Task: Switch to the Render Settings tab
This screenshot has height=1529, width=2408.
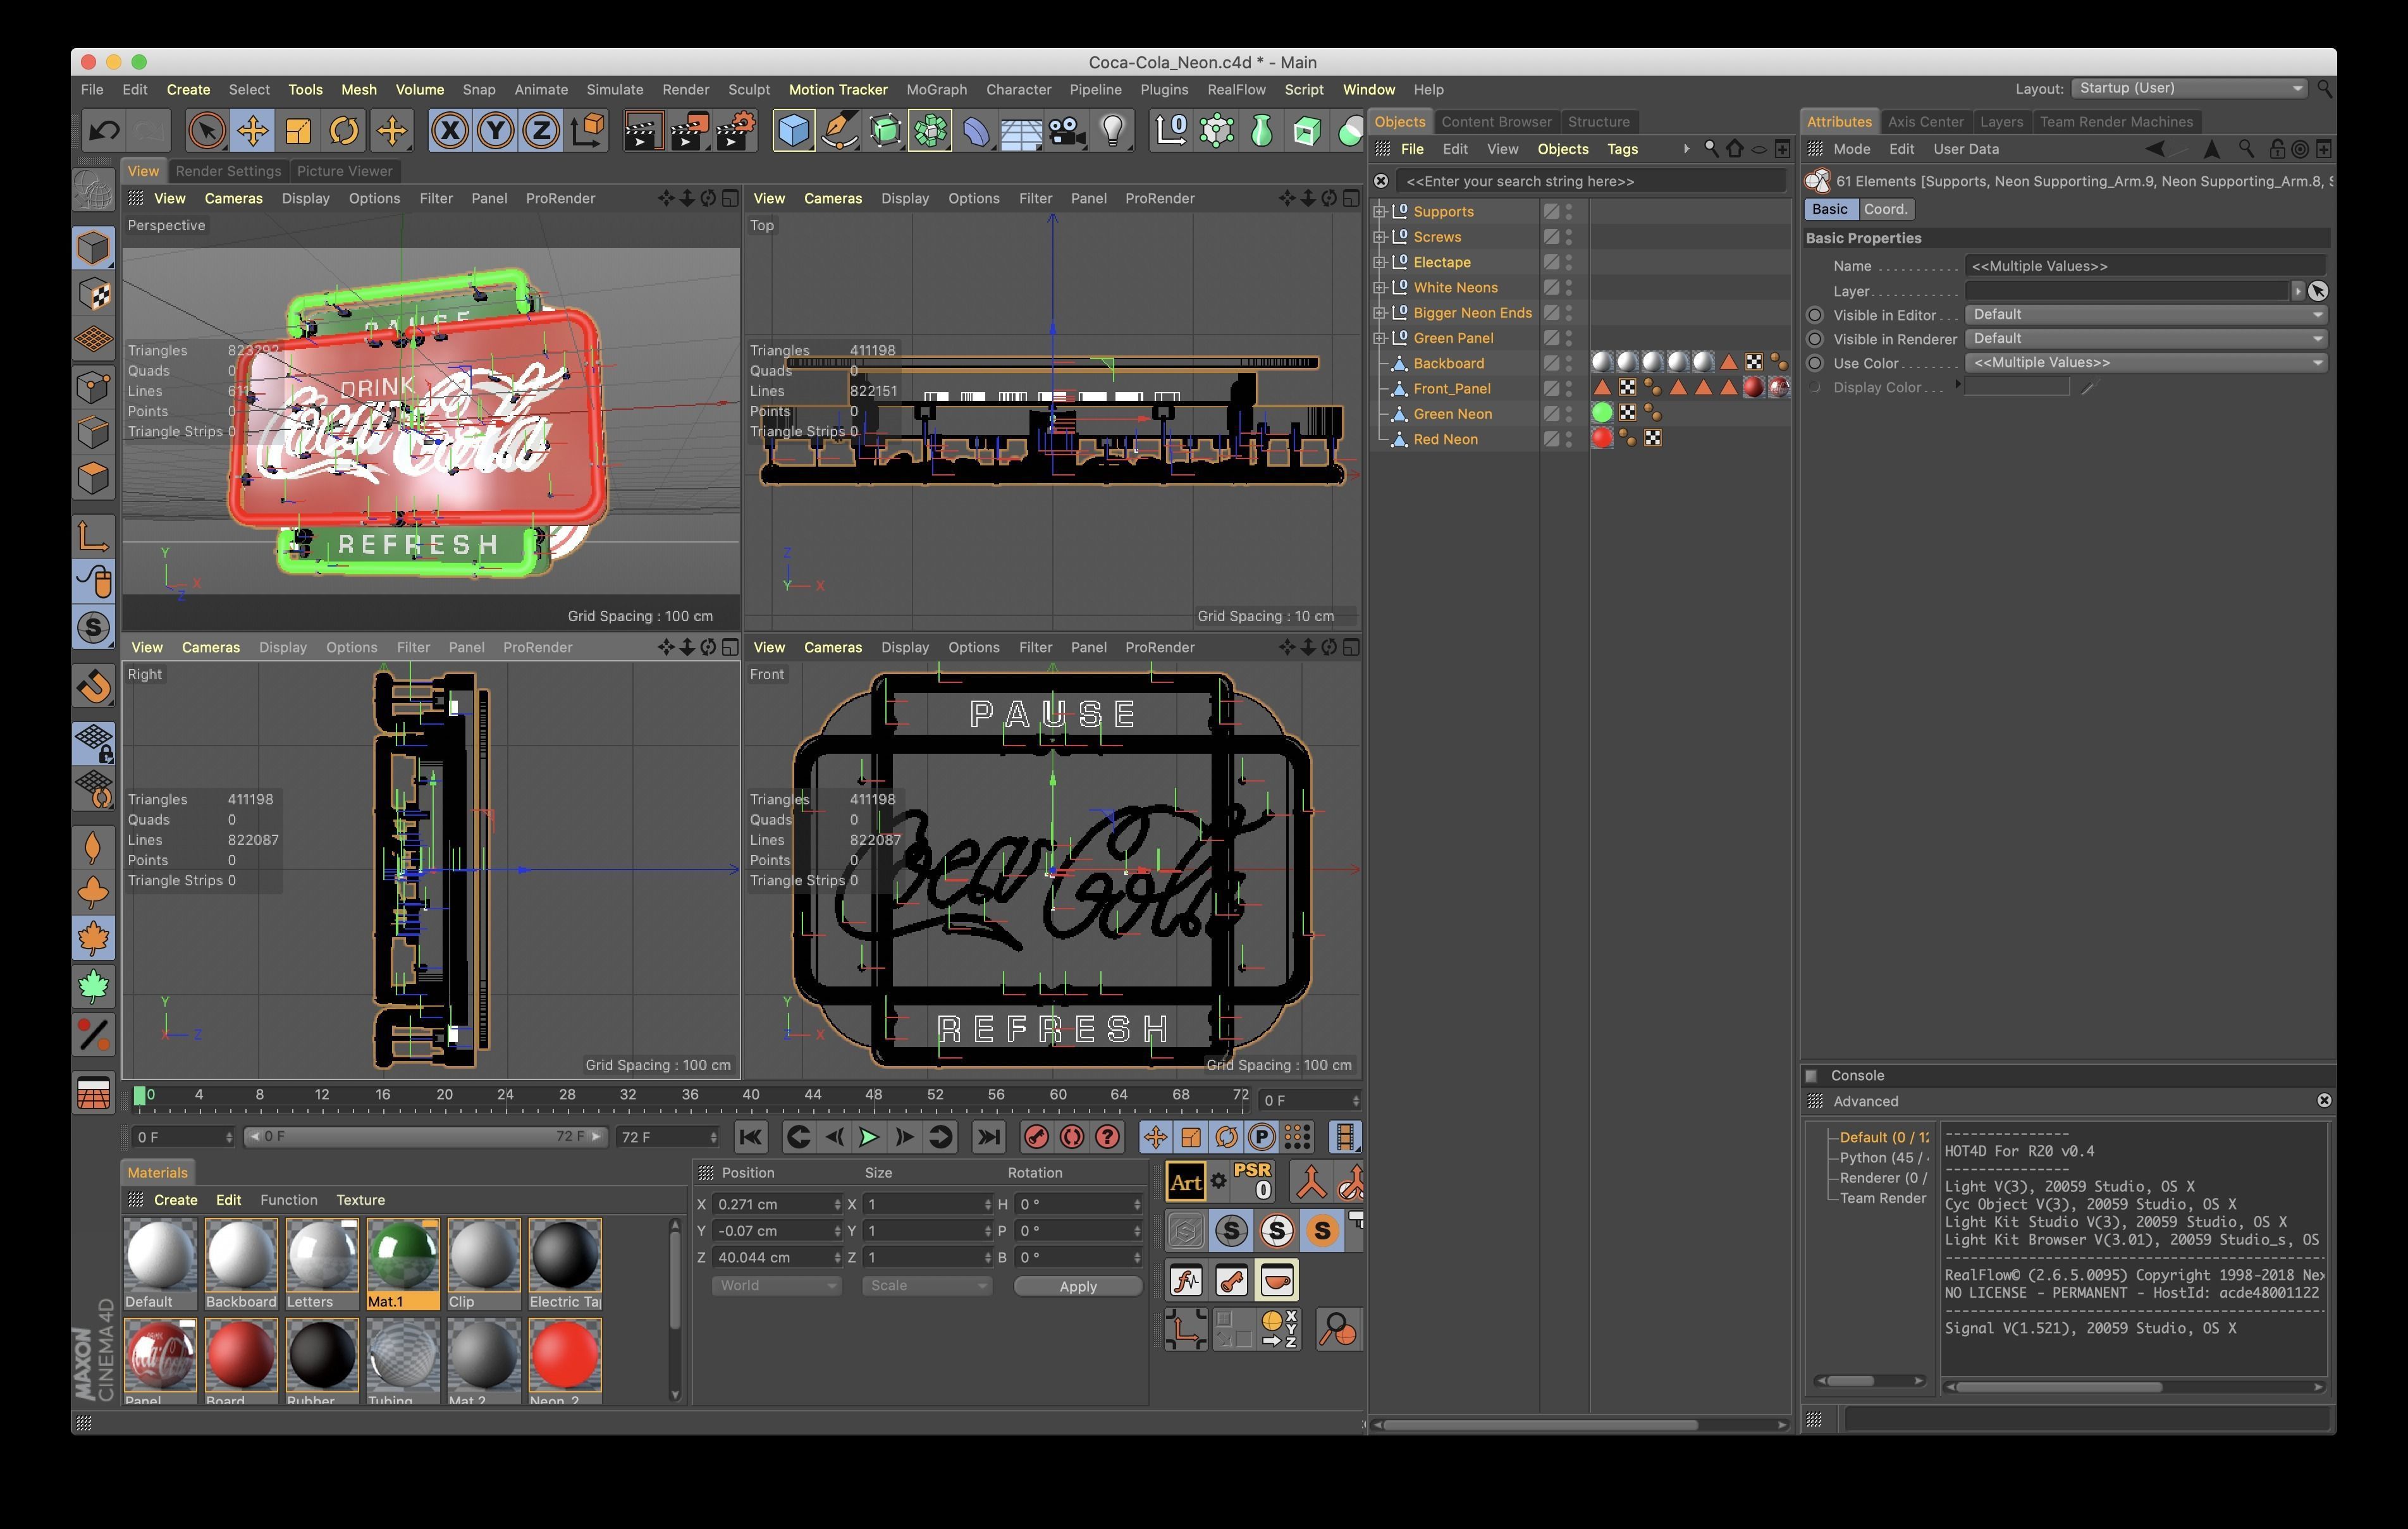Action: [228, 171]
